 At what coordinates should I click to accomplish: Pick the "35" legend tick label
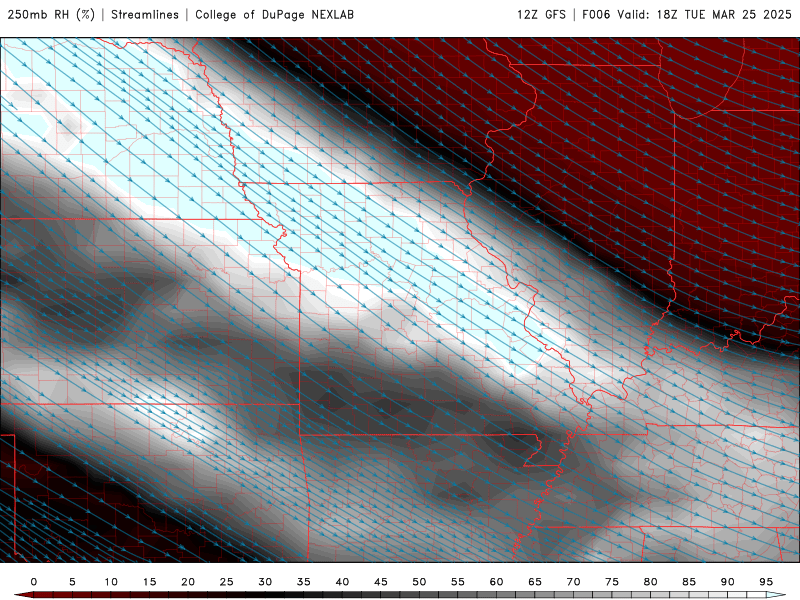304,582
